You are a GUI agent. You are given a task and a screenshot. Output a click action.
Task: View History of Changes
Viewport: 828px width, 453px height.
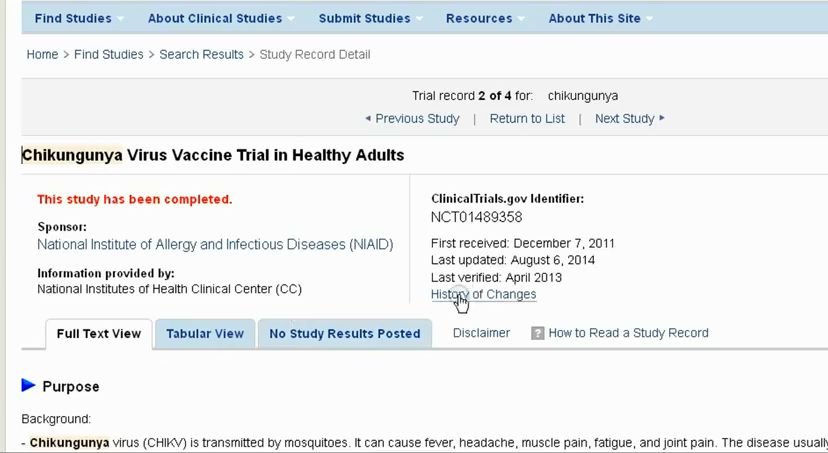(x=483, y=294)
